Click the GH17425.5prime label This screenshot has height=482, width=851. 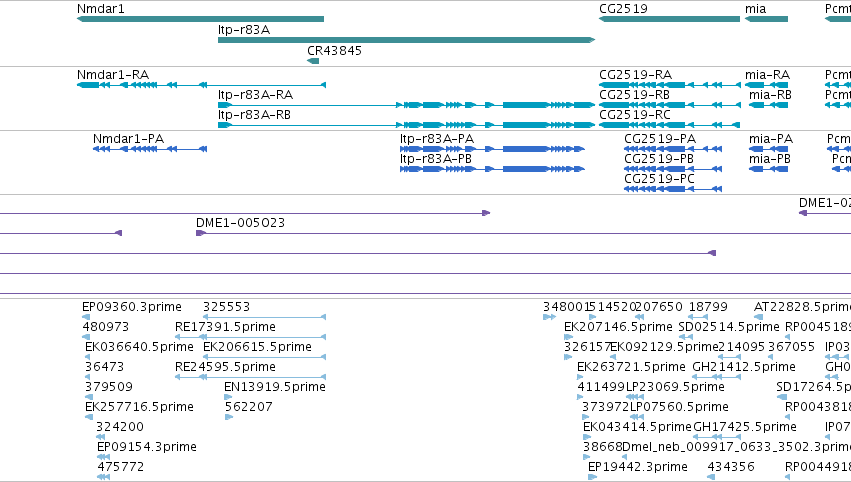coord(745,427)
